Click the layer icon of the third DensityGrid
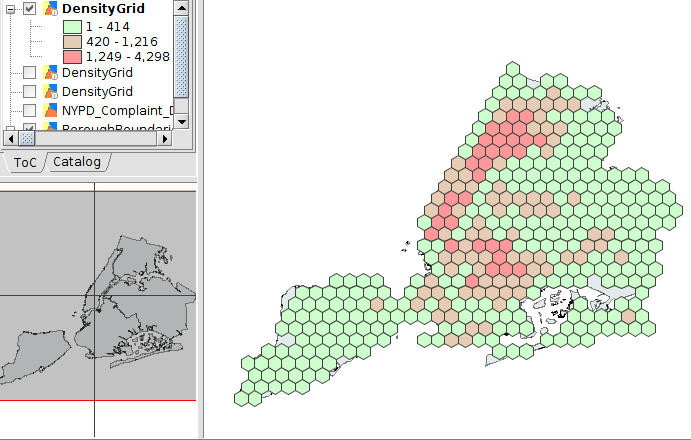The height and width of the screenshot is (440, 691). 49,92
